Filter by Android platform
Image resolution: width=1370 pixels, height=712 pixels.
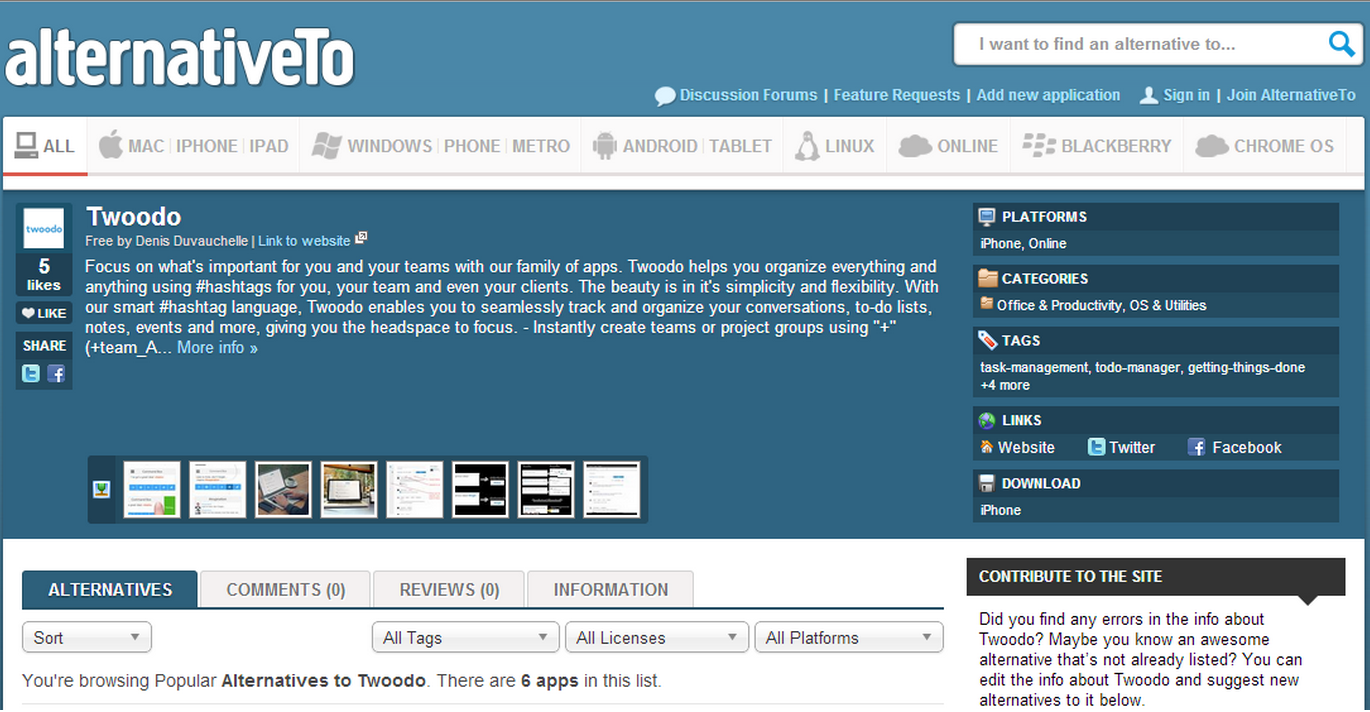tap(660, 146)
